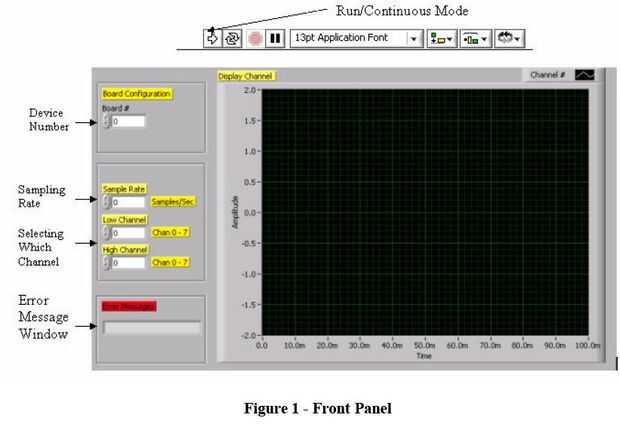Click the 100.0m time axis value
This screenshot has width=620, height=424.
click(x=588, y=346)
